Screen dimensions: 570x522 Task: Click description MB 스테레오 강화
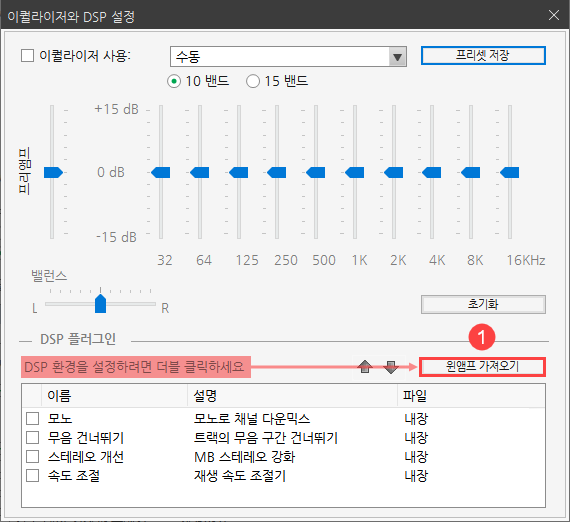tap(244, 457)
